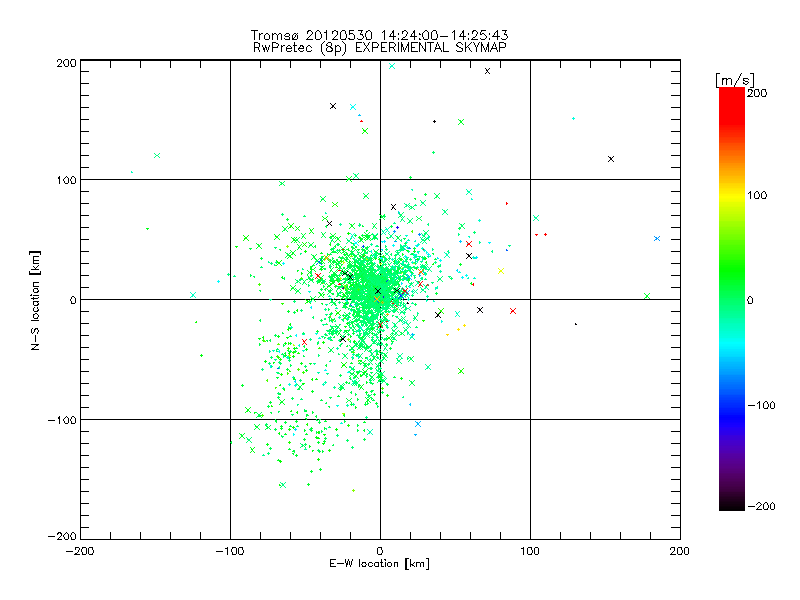Click the blue X marker nearest the plot's east edge
Screen dimensions: 800x600
tap(657, 239)
